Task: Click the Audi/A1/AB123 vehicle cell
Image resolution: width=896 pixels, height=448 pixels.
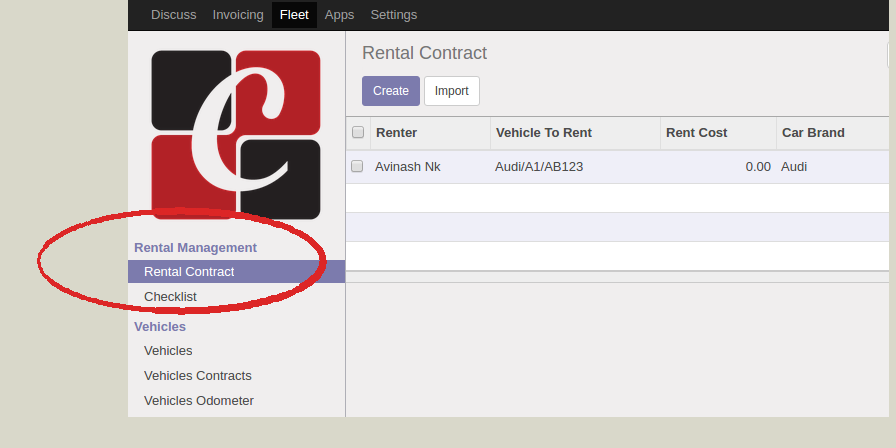Action: [539, 167]
